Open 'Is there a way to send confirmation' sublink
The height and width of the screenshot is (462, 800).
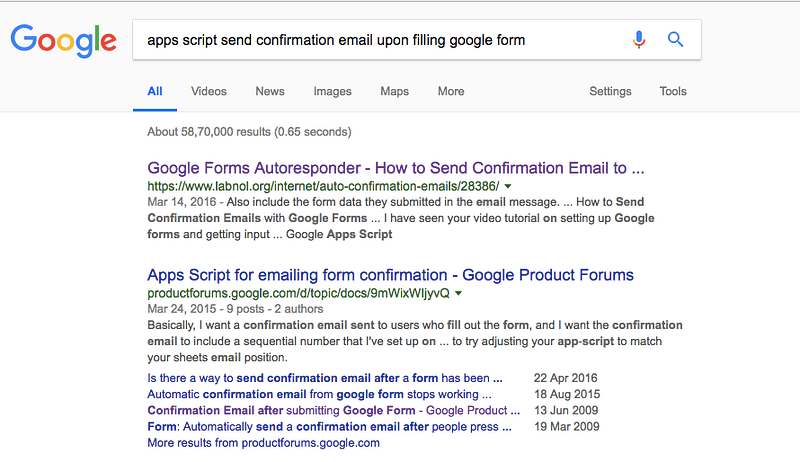(324, 379)
